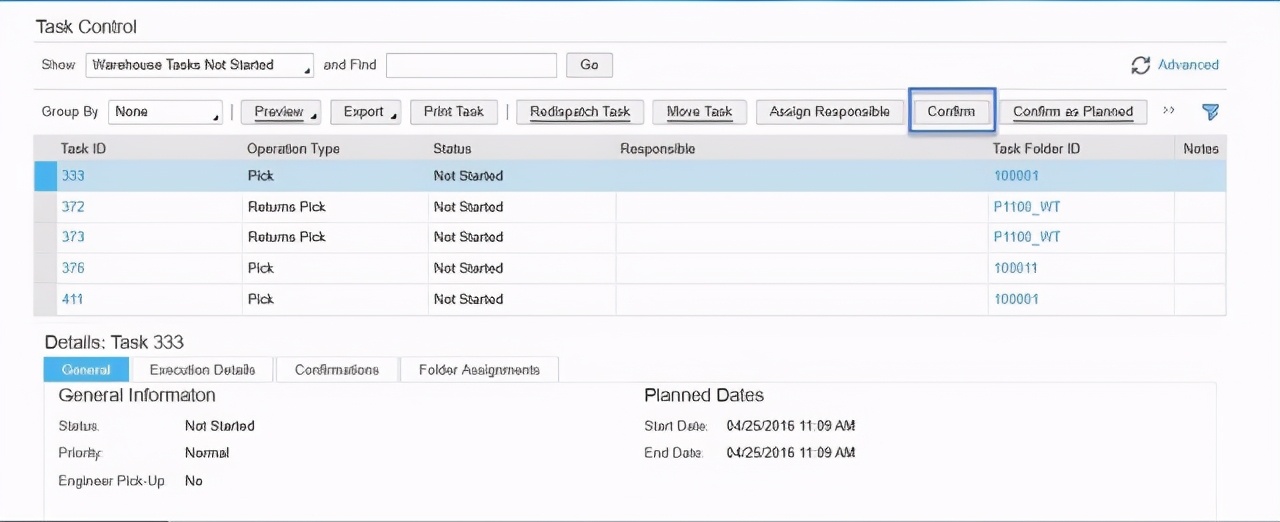Click the Priority value Normal
Viewport: 1280px width, 522px height.
(x=207, y=453)
